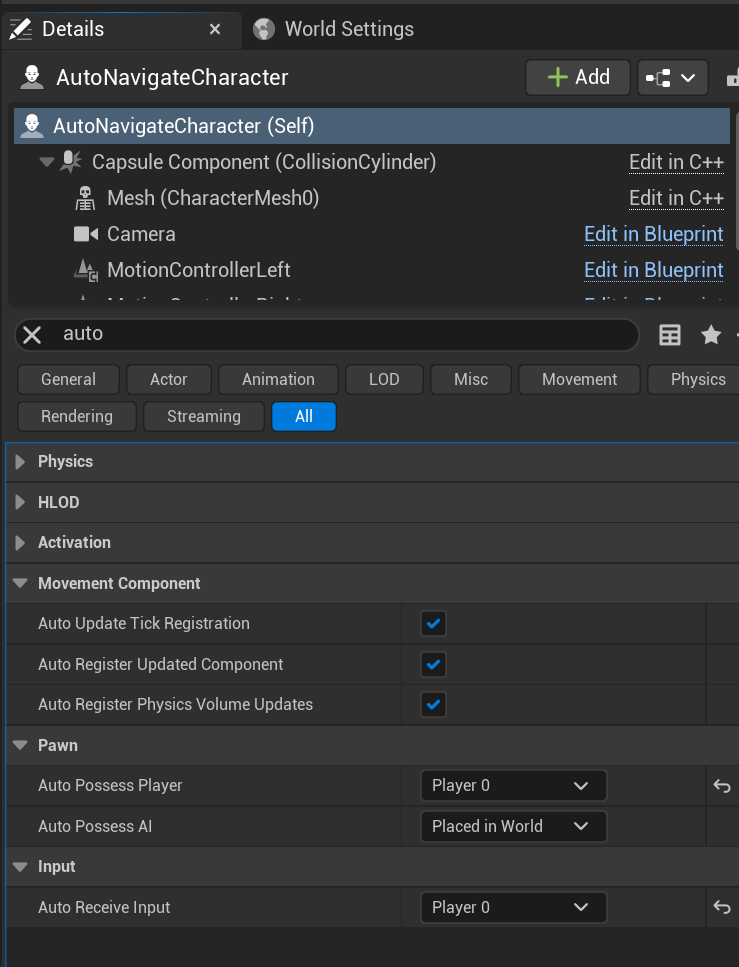Toggle the favorites star filter icon
Screen dimensions: 739x967
pyautogui.click(x=711, y=335)
